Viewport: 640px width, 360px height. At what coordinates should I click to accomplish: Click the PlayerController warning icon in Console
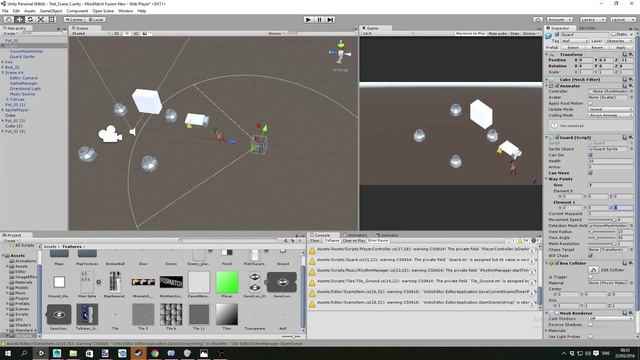(x=312, y=251)
